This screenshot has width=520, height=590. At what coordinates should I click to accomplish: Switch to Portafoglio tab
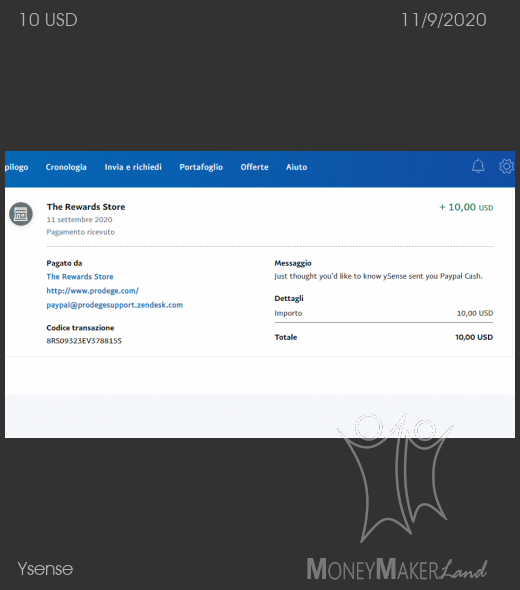pos(201,167)
